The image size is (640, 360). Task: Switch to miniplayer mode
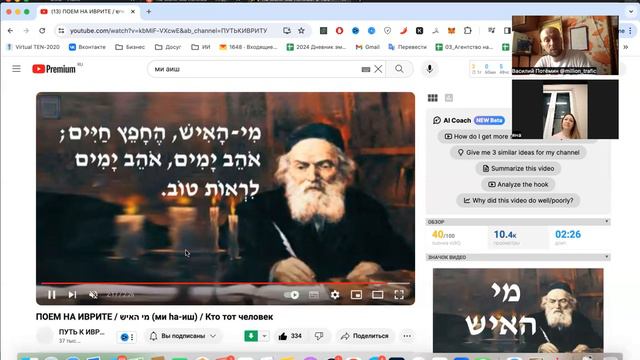pyautogui.click(x=356, y=294)
